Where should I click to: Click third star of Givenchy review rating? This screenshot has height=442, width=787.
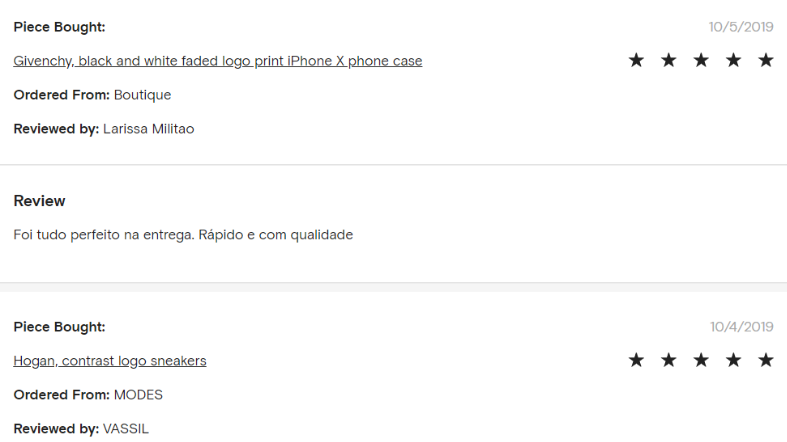(701, 60)
